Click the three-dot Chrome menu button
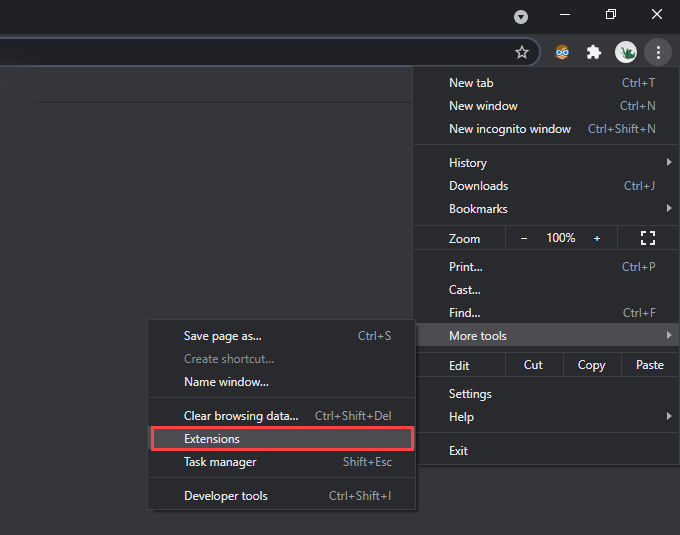This screenshot has width=680, height=535. [657, 52]
